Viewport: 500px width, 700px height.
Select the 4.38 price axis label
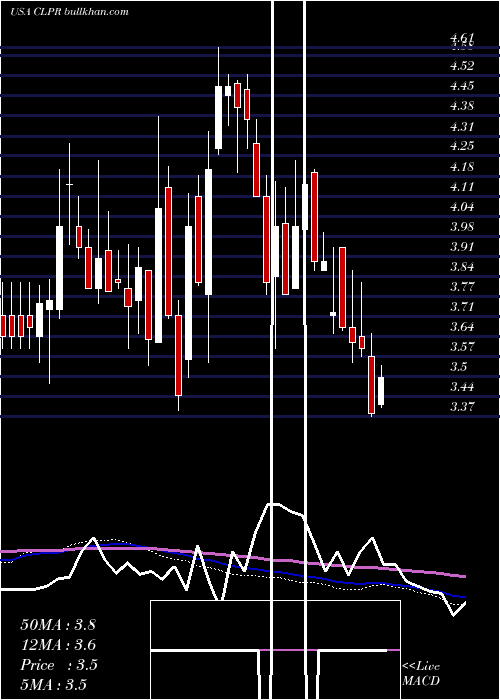462,106
